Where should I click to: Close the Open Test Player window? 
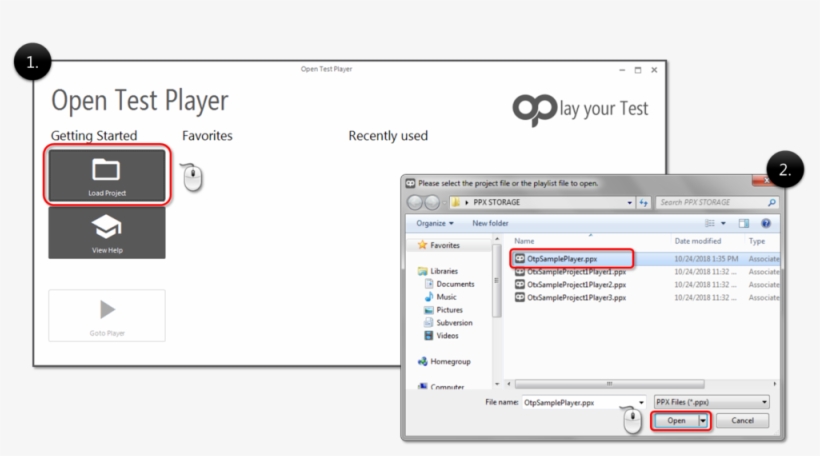pyautogui.click(x=654, y=70)
